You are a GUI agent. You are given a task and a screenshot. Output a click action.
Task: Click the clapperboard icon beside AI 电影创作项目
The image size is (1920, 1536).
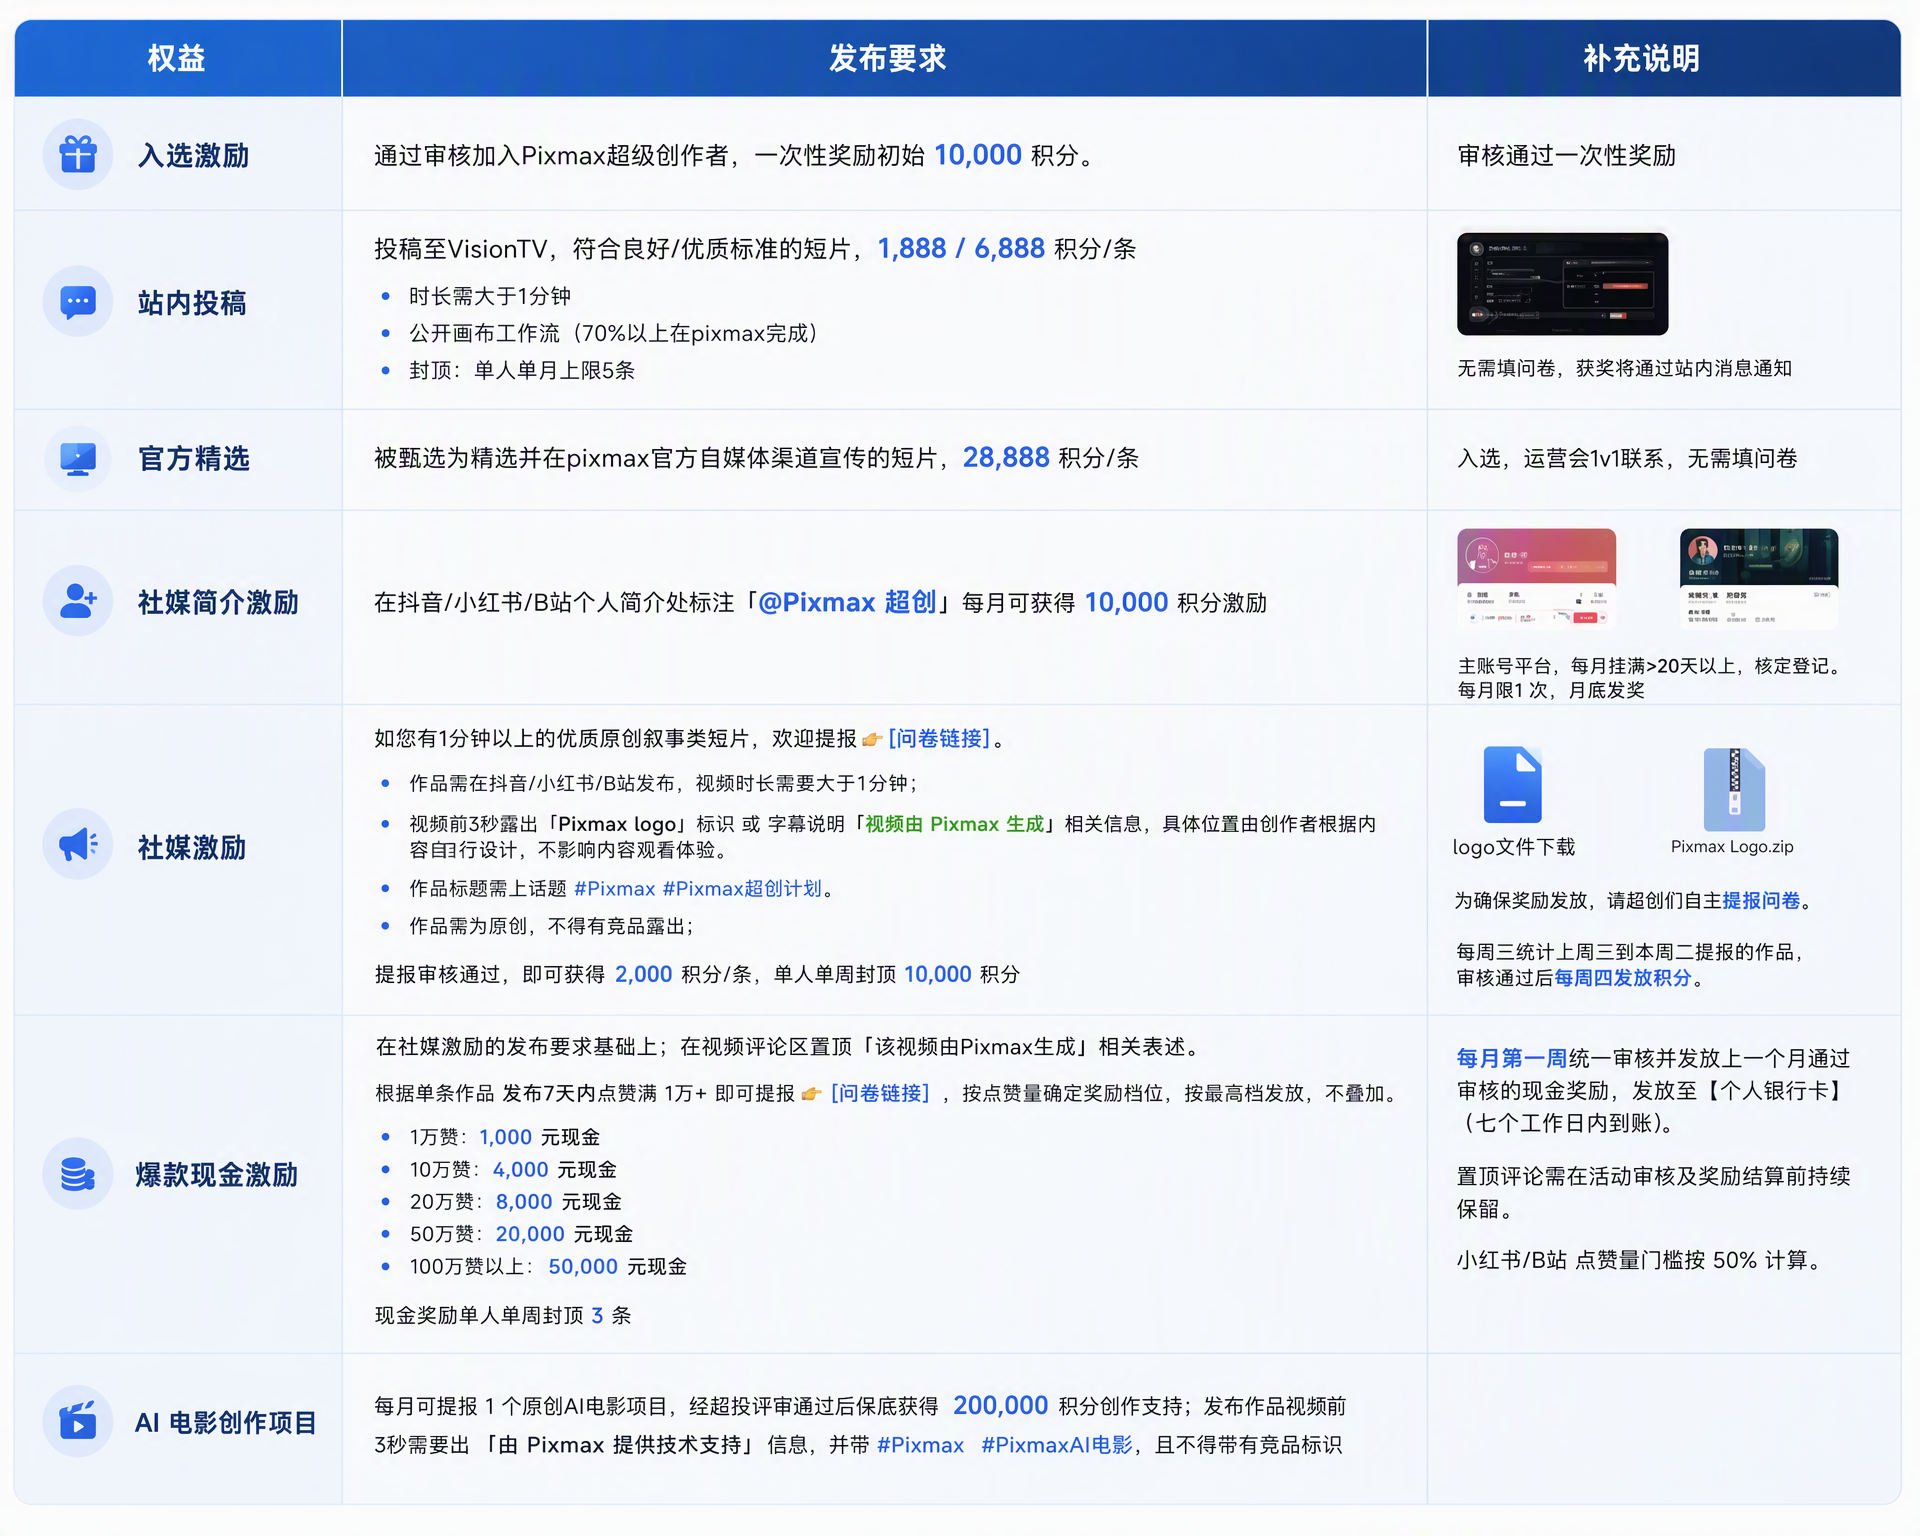pyautogui.click(x=78, y=1421)
